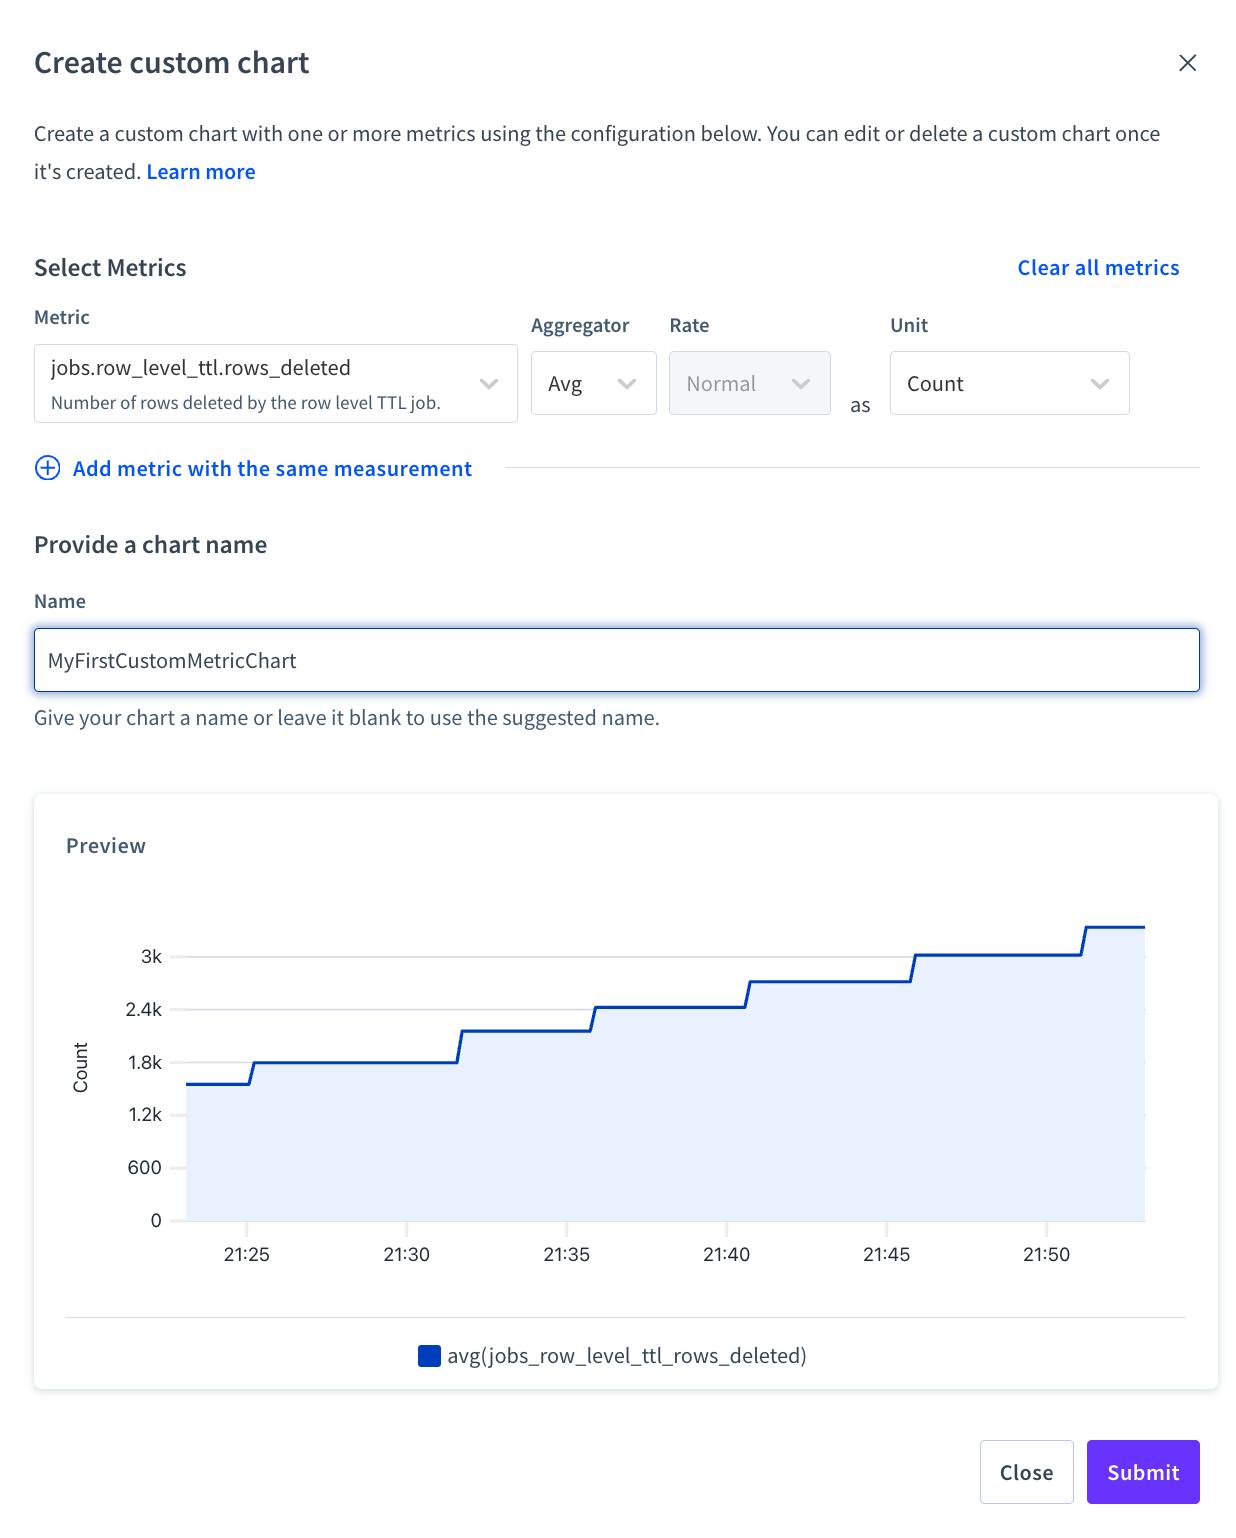The width and height of the screenshot is (1236, 1538).
Task: Select the Rate field showing Normal
Action: [749, 383]
